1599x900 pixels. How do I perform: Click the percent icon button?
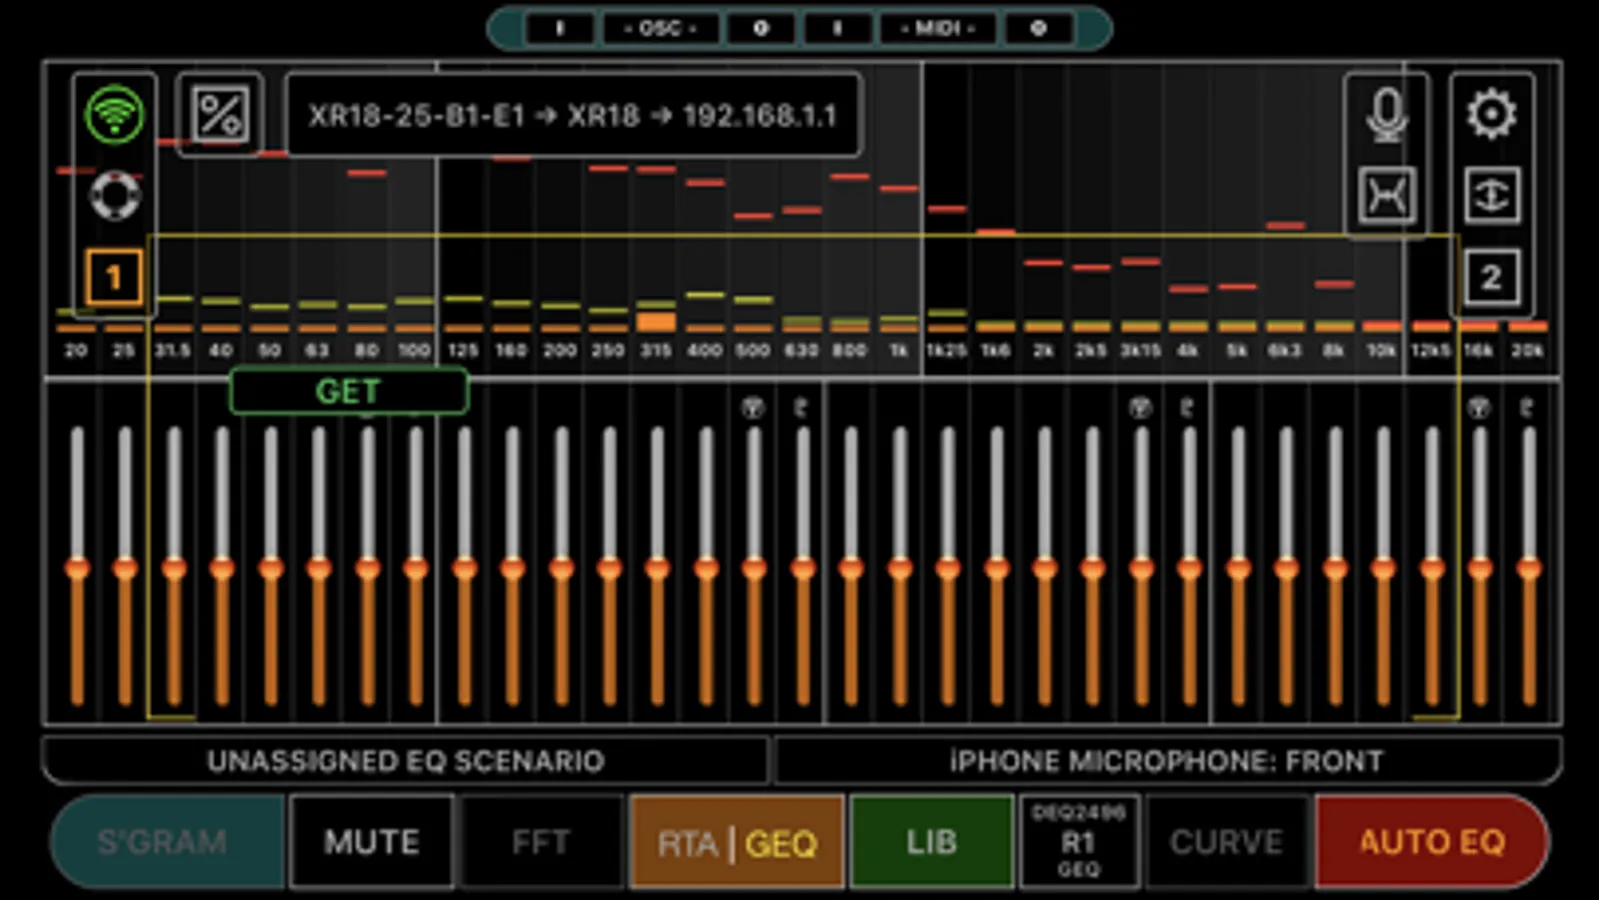tap(220, 114)
